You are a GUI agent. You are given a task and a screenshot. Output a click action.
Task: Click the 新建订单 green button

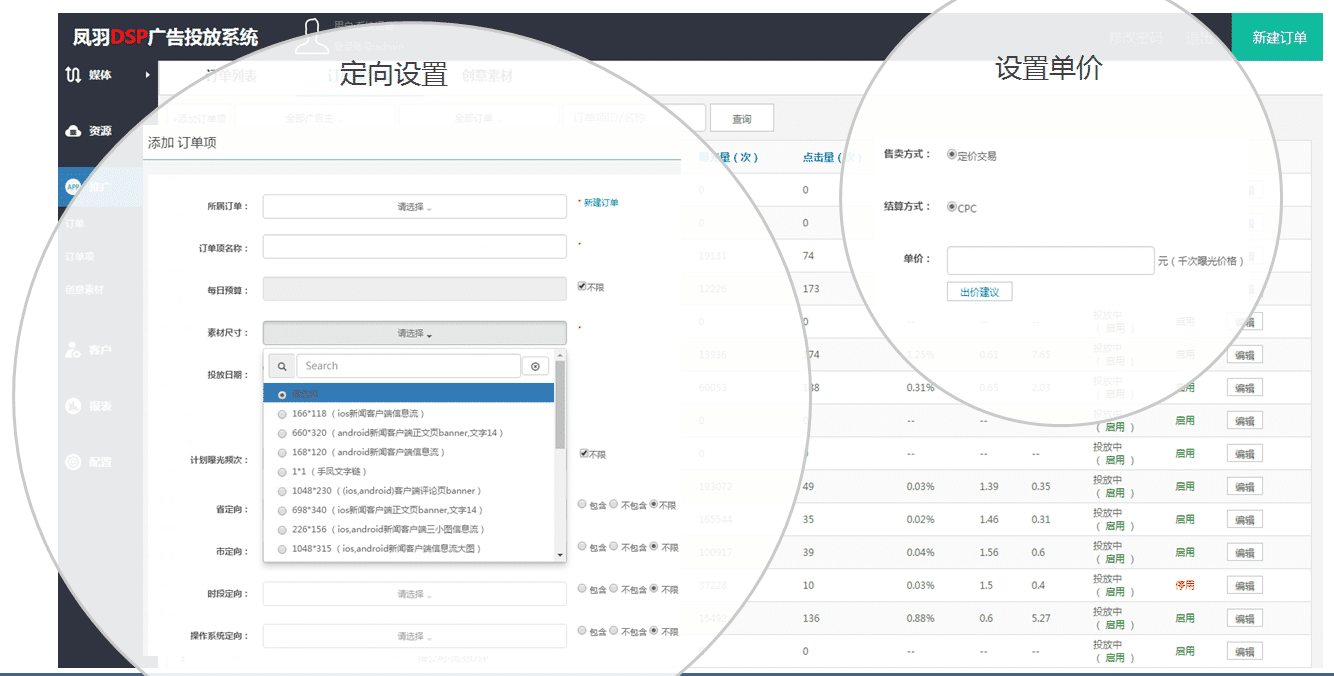(1279, 37)
